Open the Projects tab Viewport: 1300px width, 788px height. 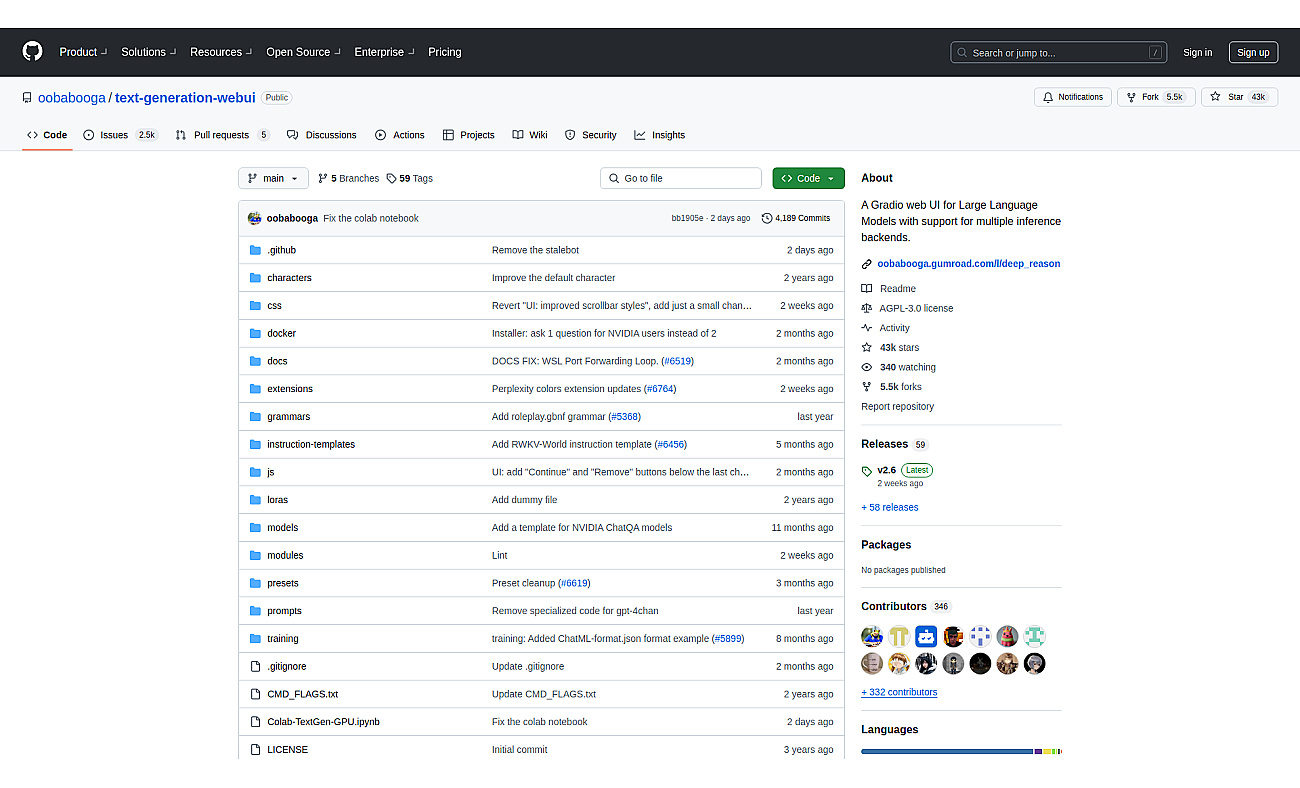pyautogui.click(x=469, y=135)
